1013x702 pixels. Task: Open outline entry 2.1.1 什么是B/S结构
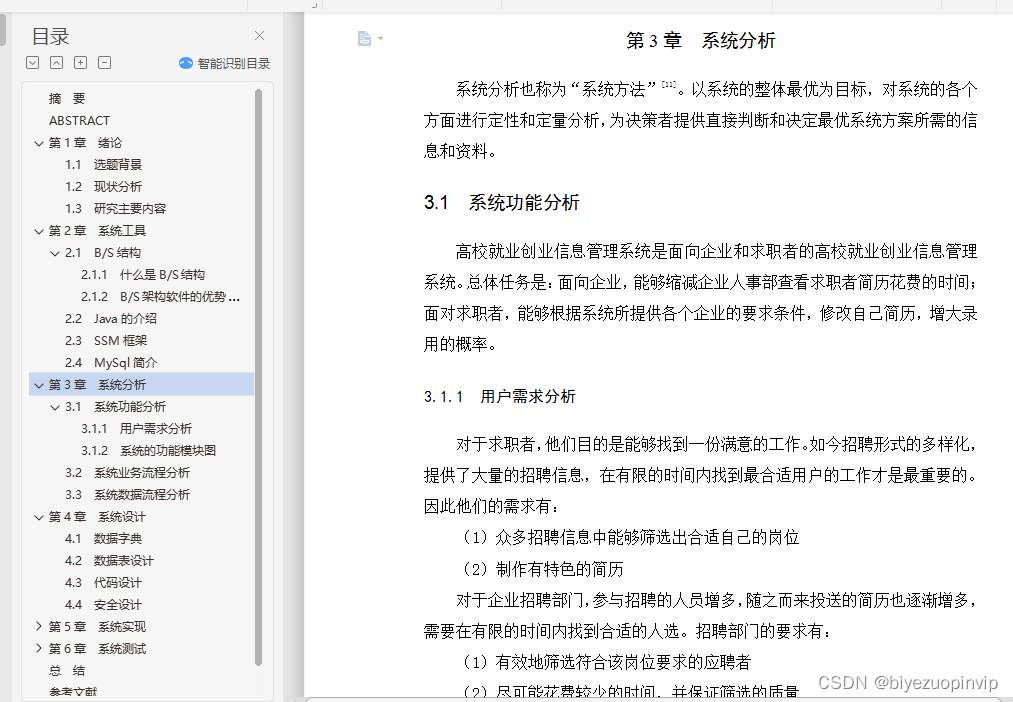143,274
